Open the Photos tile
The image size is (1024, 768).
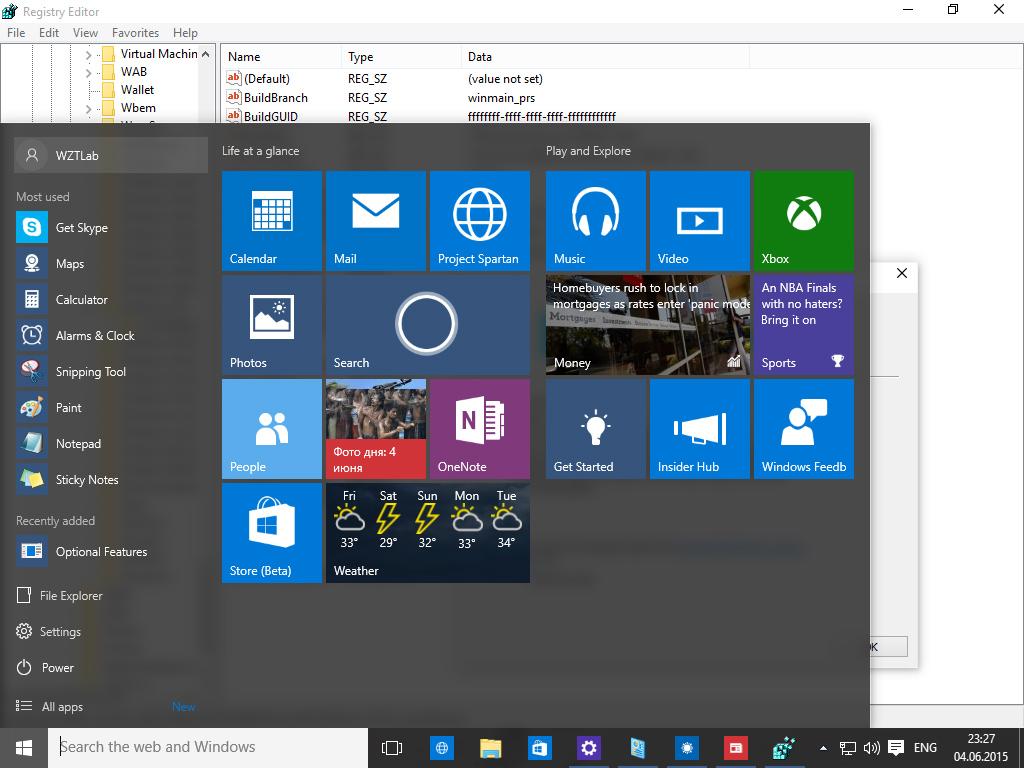(272, 325)
